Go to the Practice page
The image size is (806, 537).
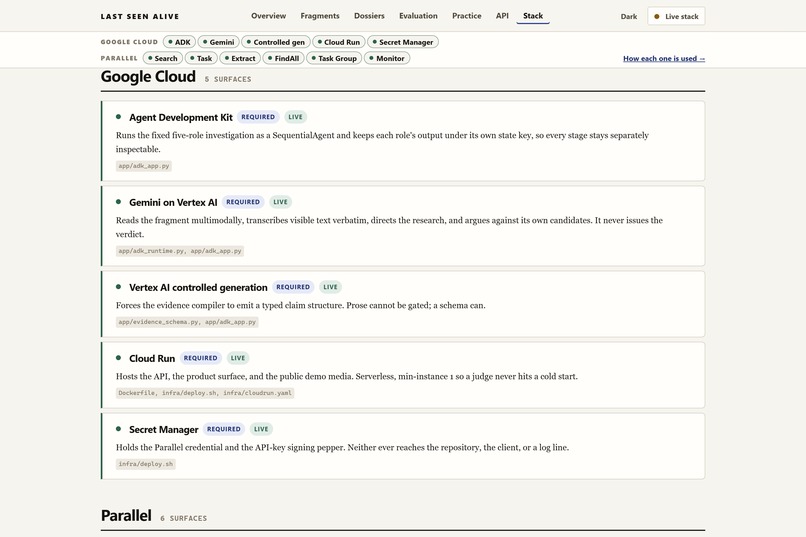[467, 16]
